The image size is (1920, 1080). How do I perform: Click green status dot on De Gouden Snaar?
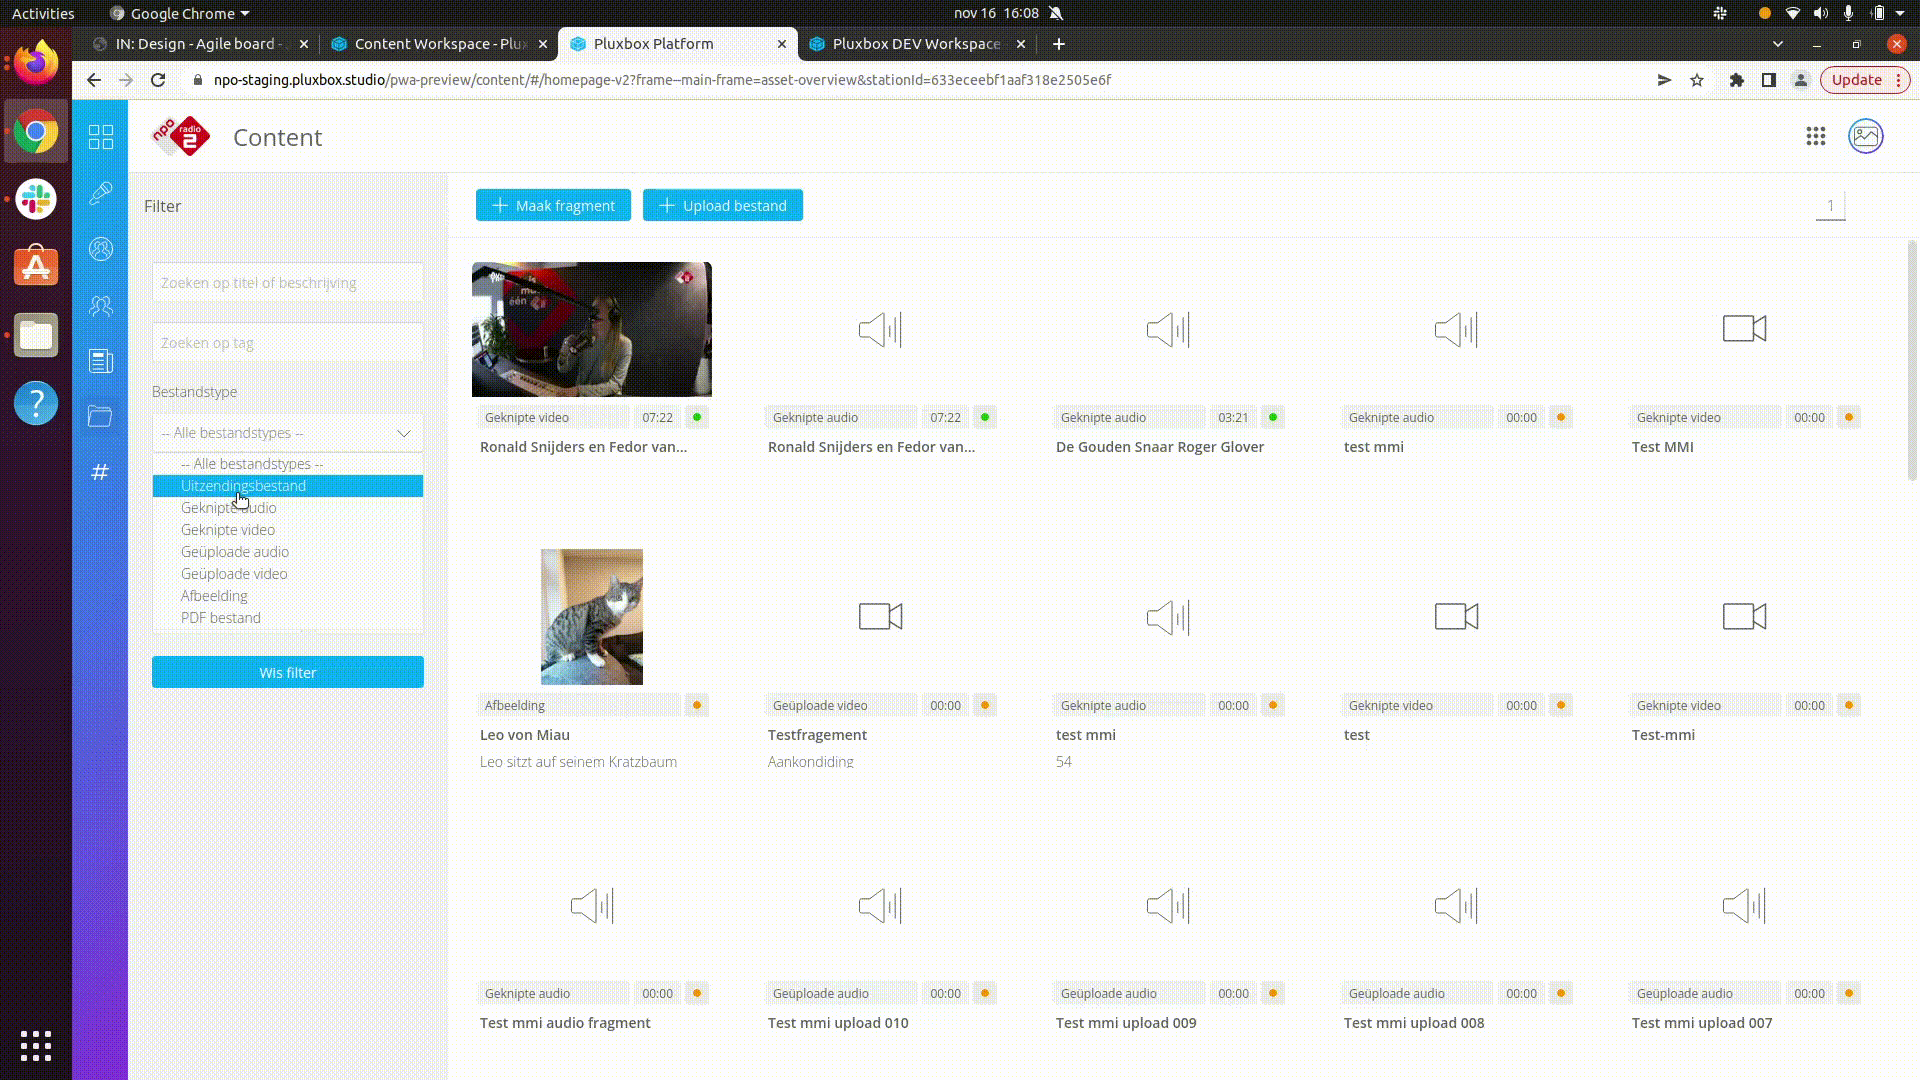click(x=1273, y=417)
